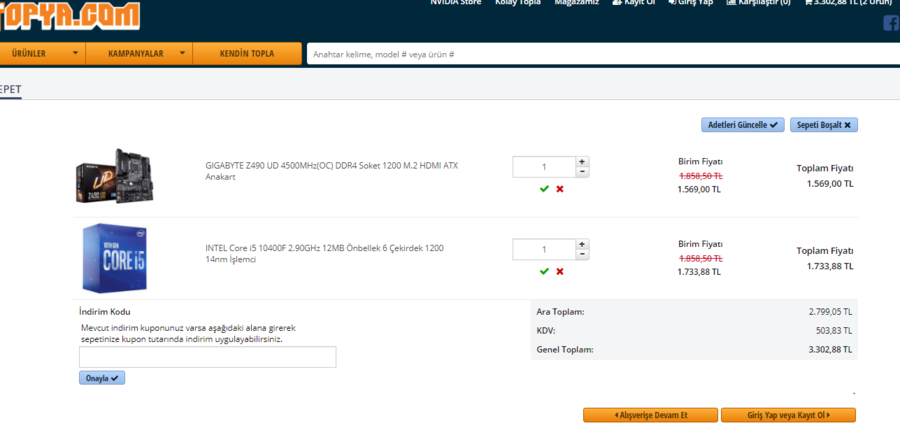This screenshot has width=900, height=442.
Task: Click INTEL total price 1.733,88 TL
Action: click(830, 266)
